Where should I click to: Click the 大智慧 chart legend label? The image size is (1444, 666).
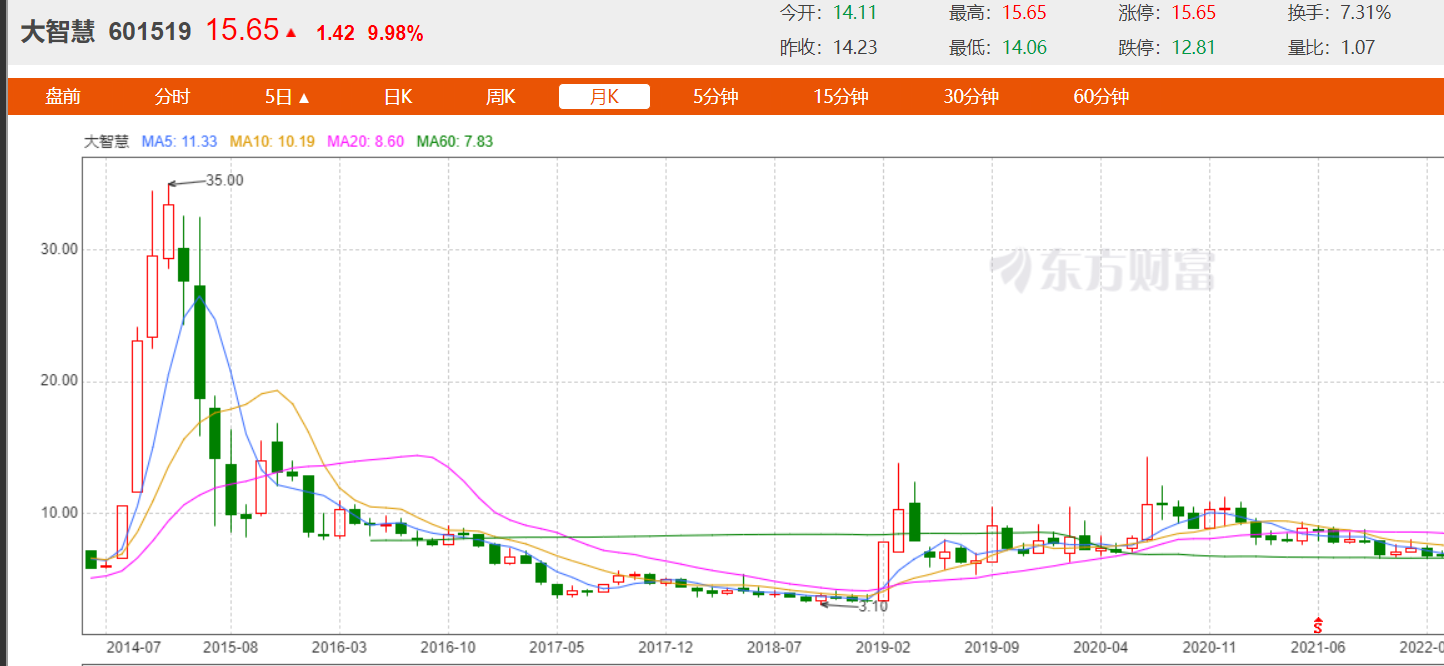point(106,142)
